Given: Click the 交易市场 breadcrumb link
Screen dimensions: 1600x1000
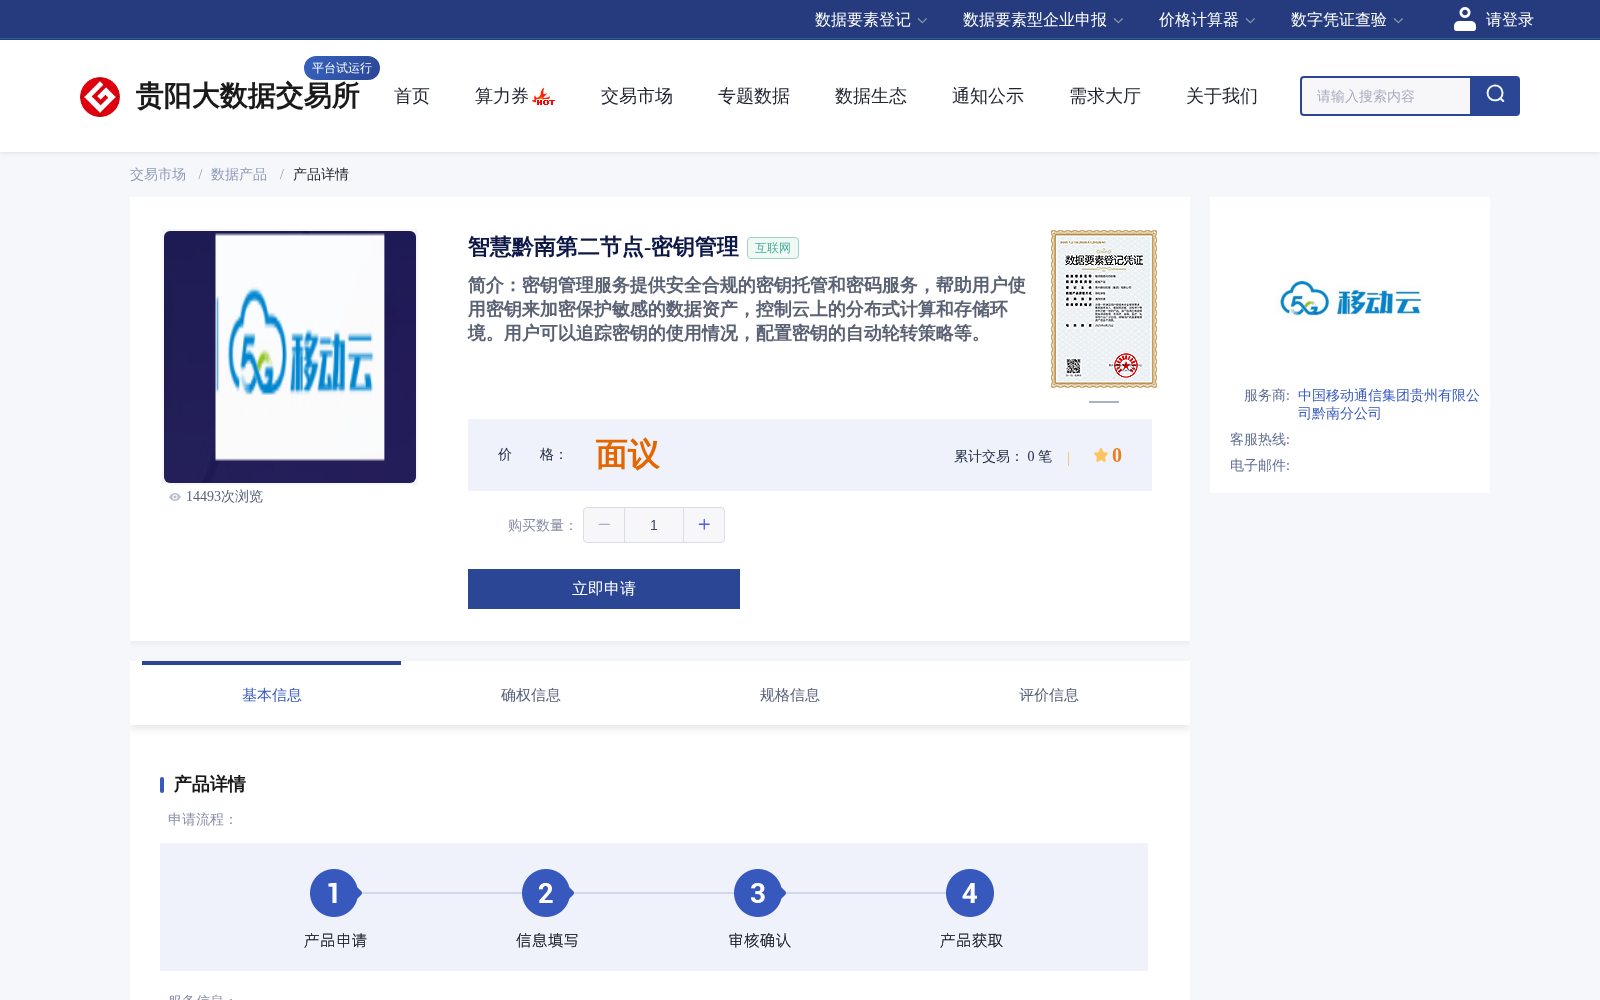Looking at the screenshot, I should [x=158, y=174].
